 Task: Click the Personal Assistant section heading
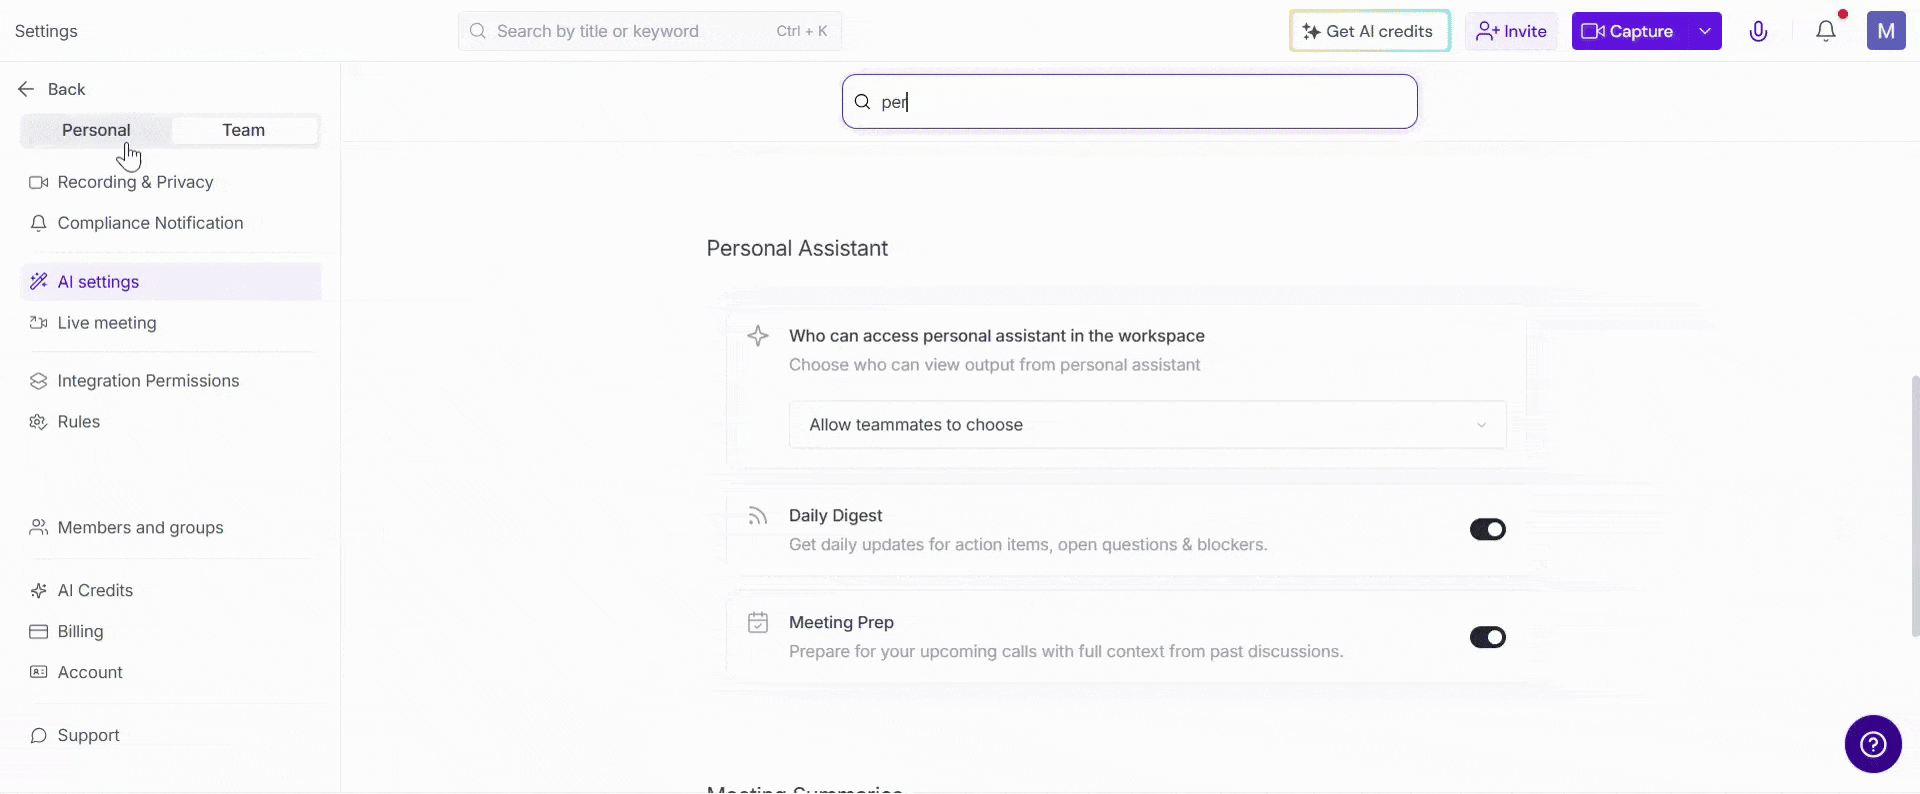click(797, 248)
